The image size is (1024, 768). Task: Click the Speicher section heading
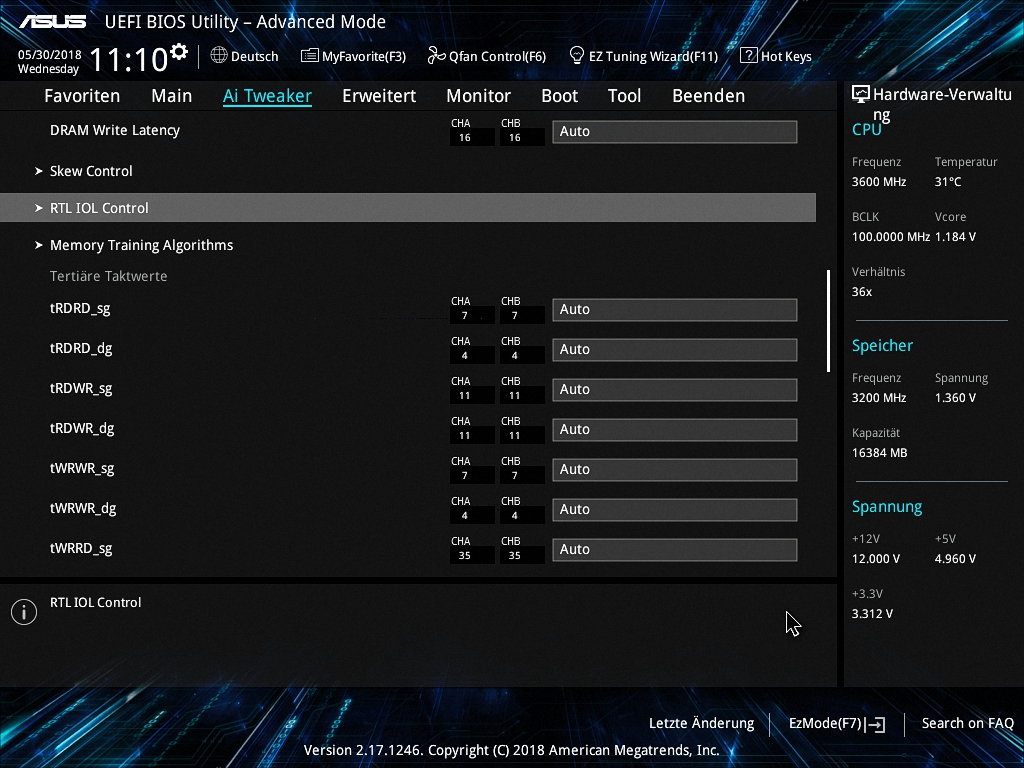(x=882, y=346)
